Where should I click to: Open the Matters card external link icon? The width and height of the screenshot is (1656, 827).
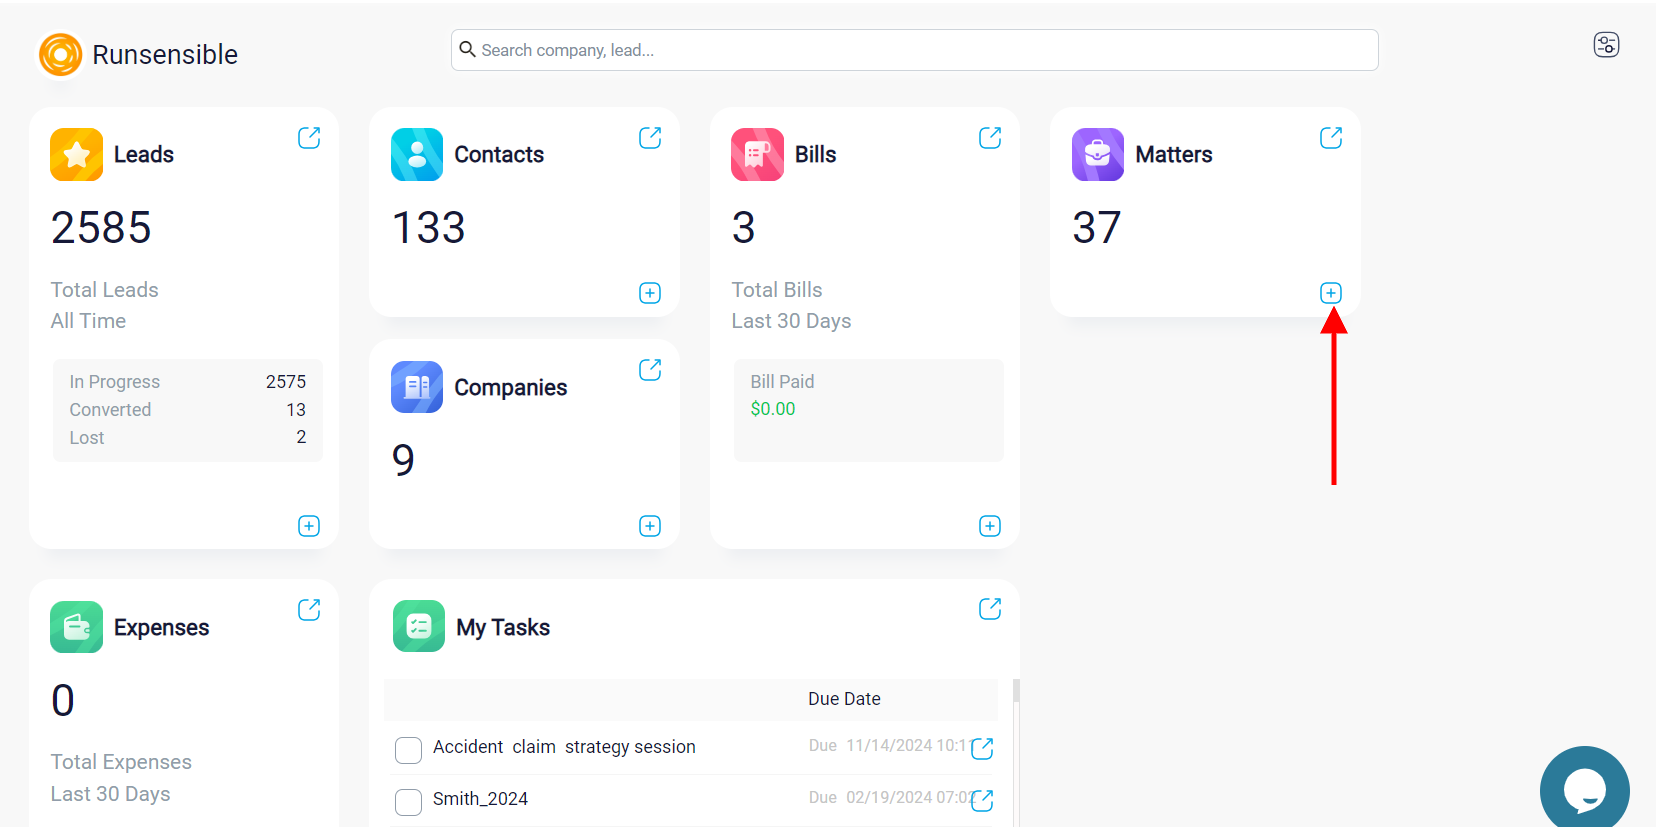click(x=1331, y=138)
